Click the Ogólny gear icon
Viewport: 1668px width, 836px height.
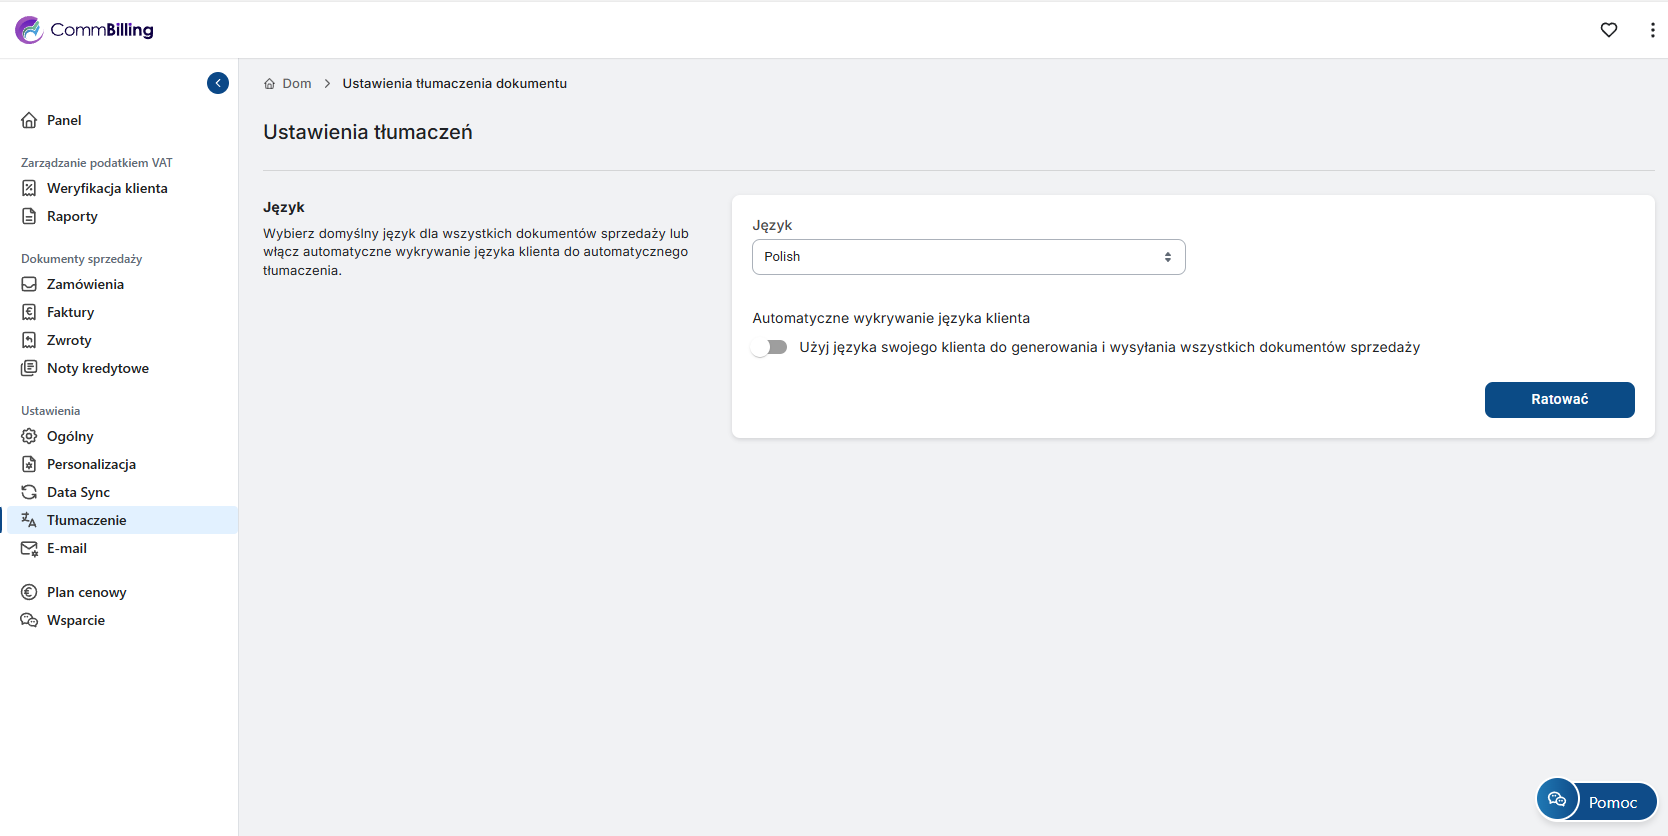coord(29,436)
